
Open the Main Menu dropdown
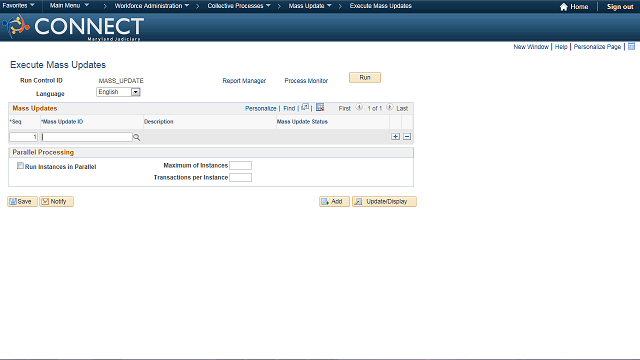(x=69, y=6)
